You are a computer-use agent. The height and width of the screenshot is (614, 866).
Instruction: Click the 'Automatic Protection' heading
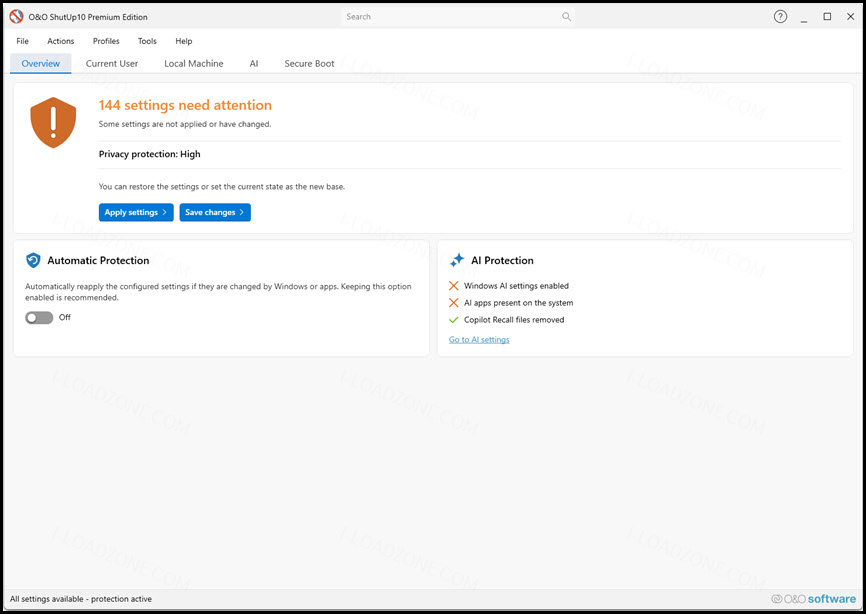pyautogui.click(x=98, y=260)
